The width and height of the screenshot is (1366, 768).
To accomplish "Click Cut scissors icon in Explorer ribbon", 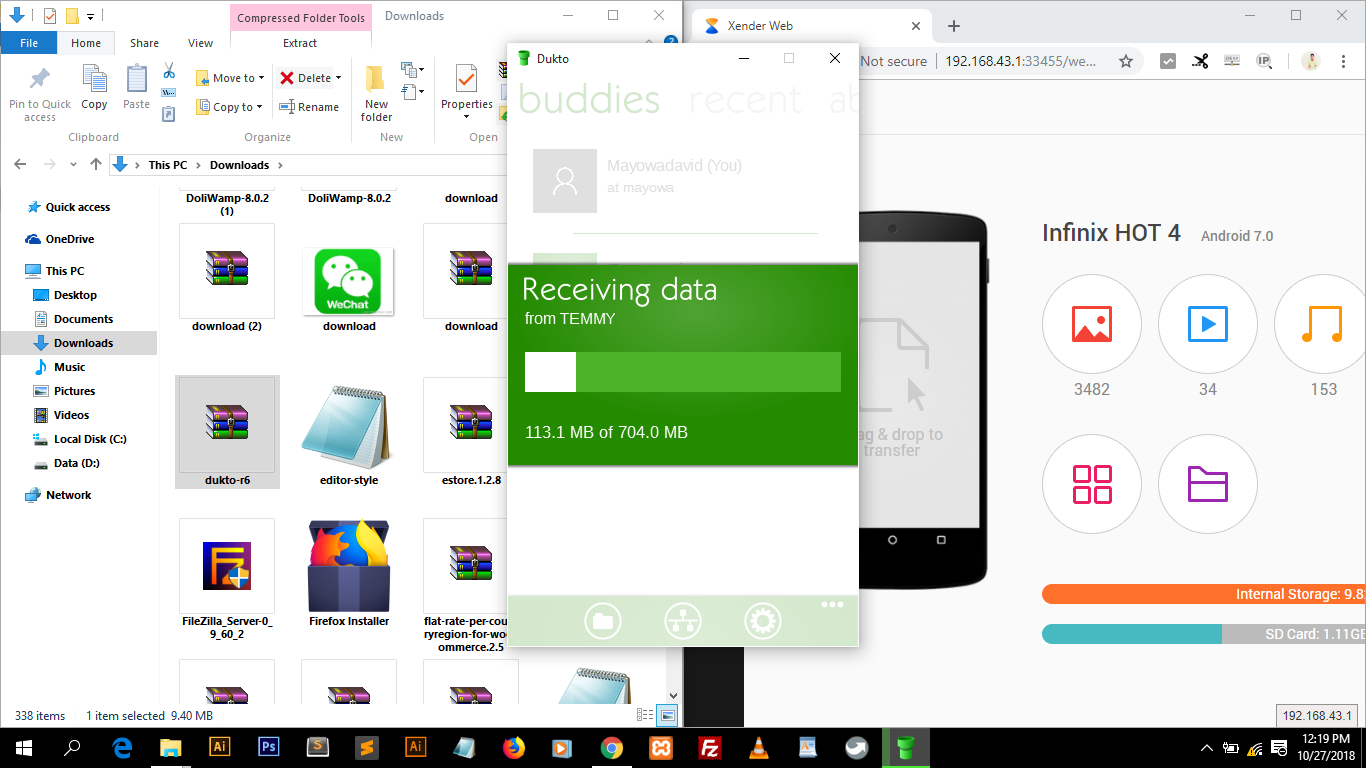I will tap(169, 72).
